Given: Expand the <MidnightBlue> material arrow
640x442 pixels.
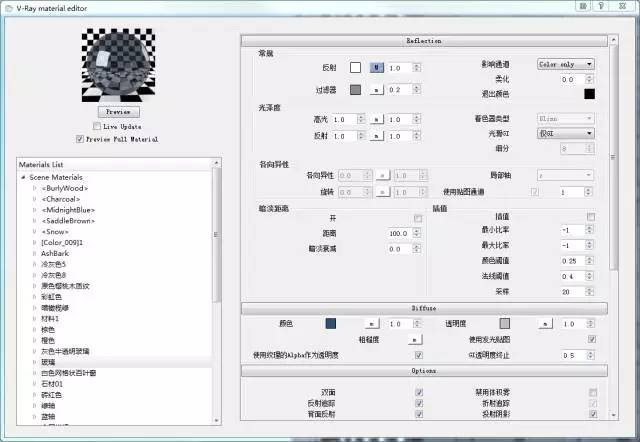Looking at the screenshot, I should [35, 210].
